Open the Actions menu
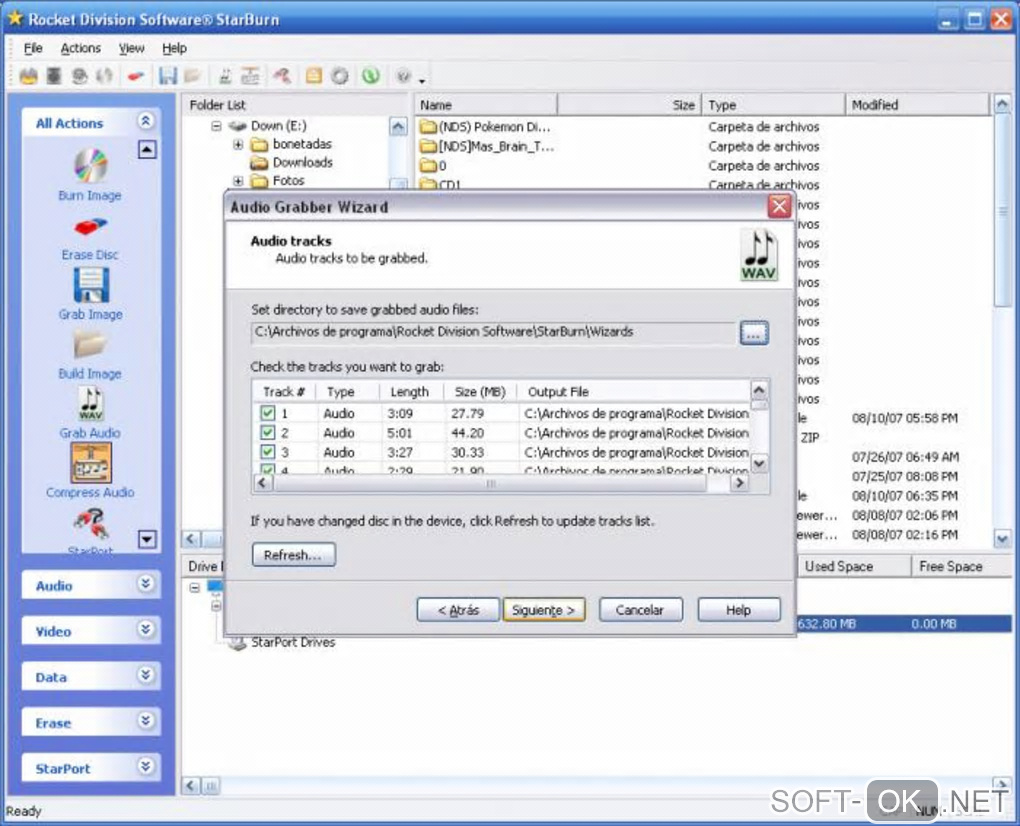The width and height of the screenshot is (1020, 826). (x=81, y=48)
